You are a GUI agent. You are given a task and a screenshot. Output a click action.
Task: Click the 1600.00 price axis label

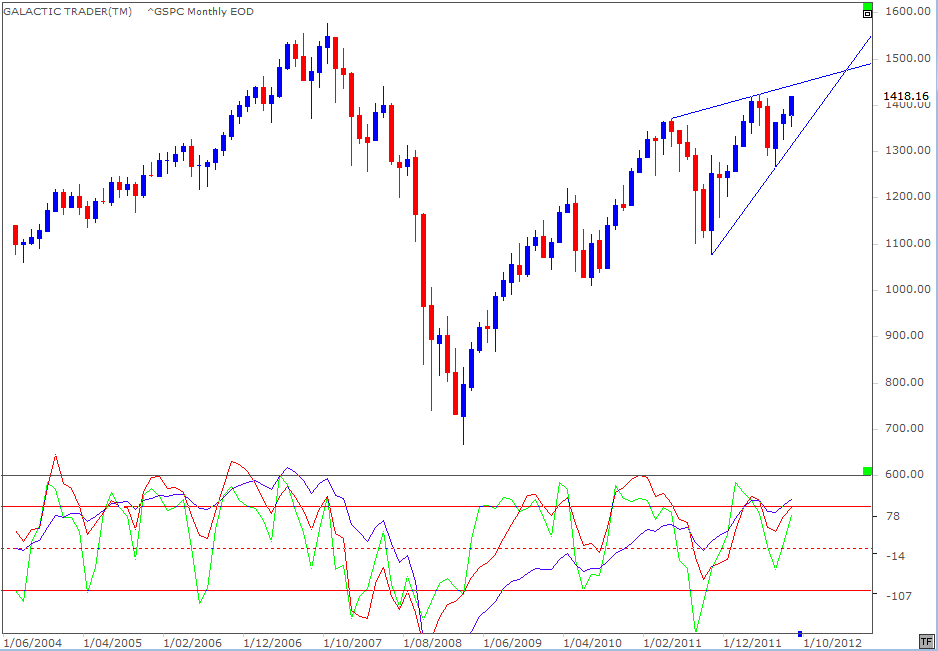pos(909,11)
